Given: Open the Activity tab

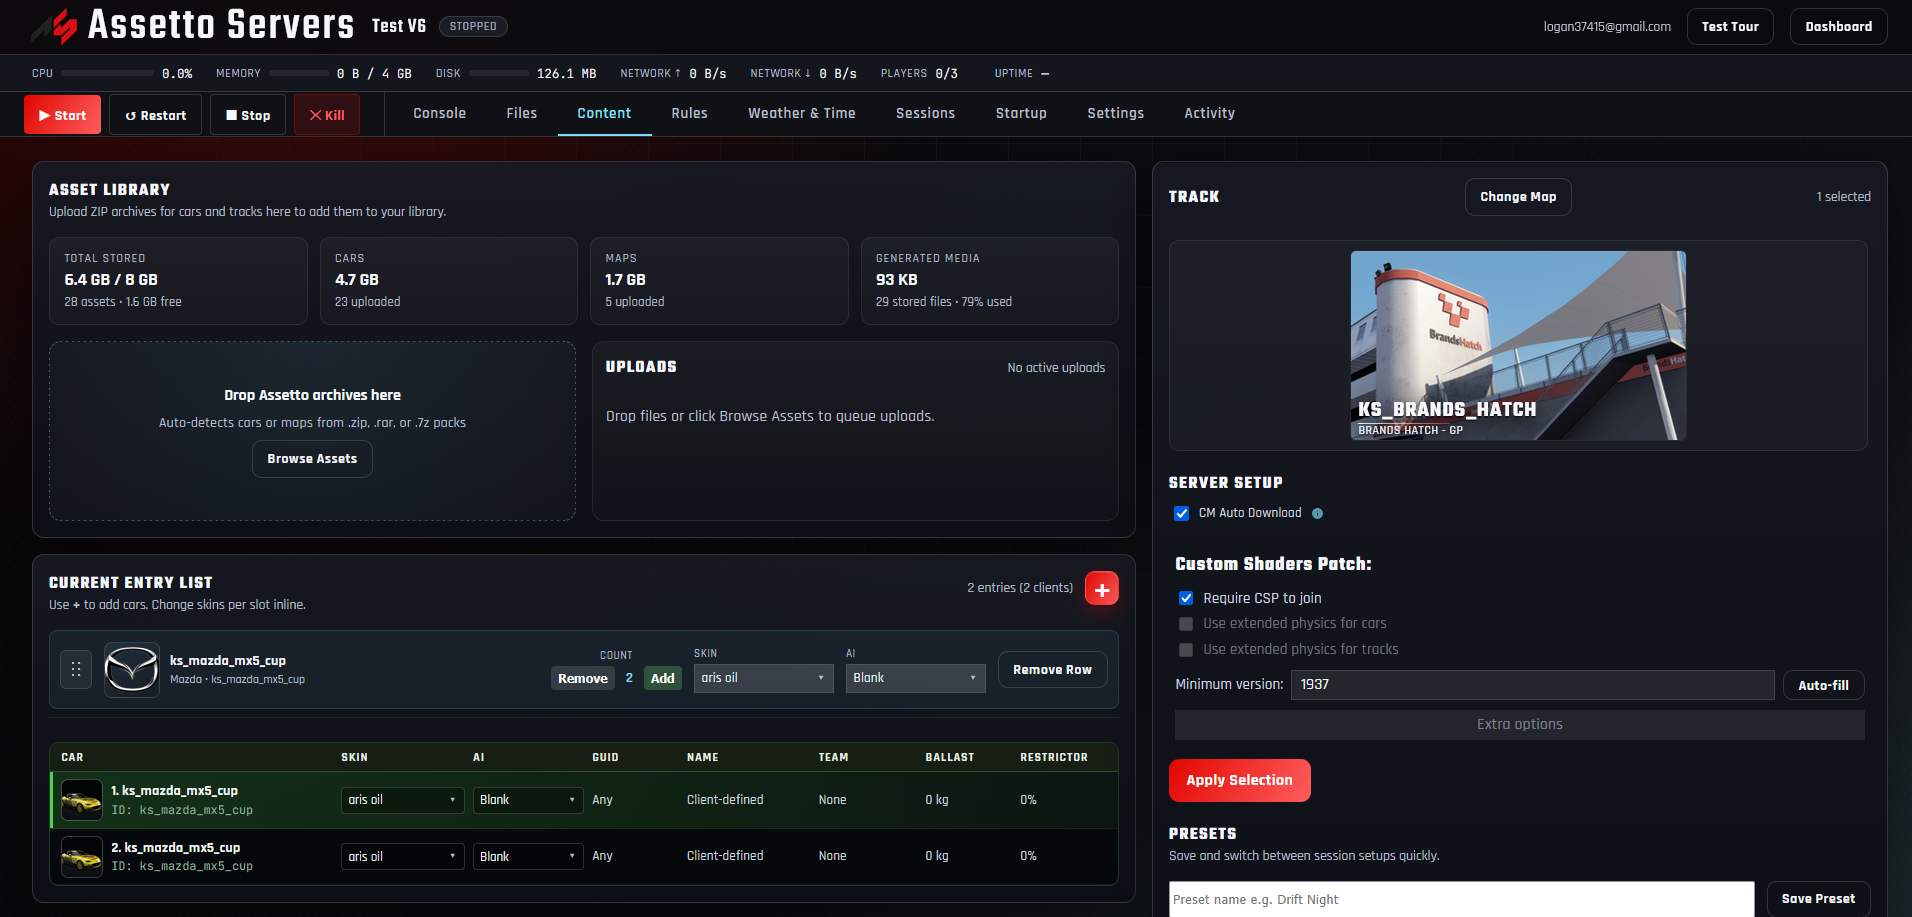Looking at the screenshot, I should [1209, 114].
